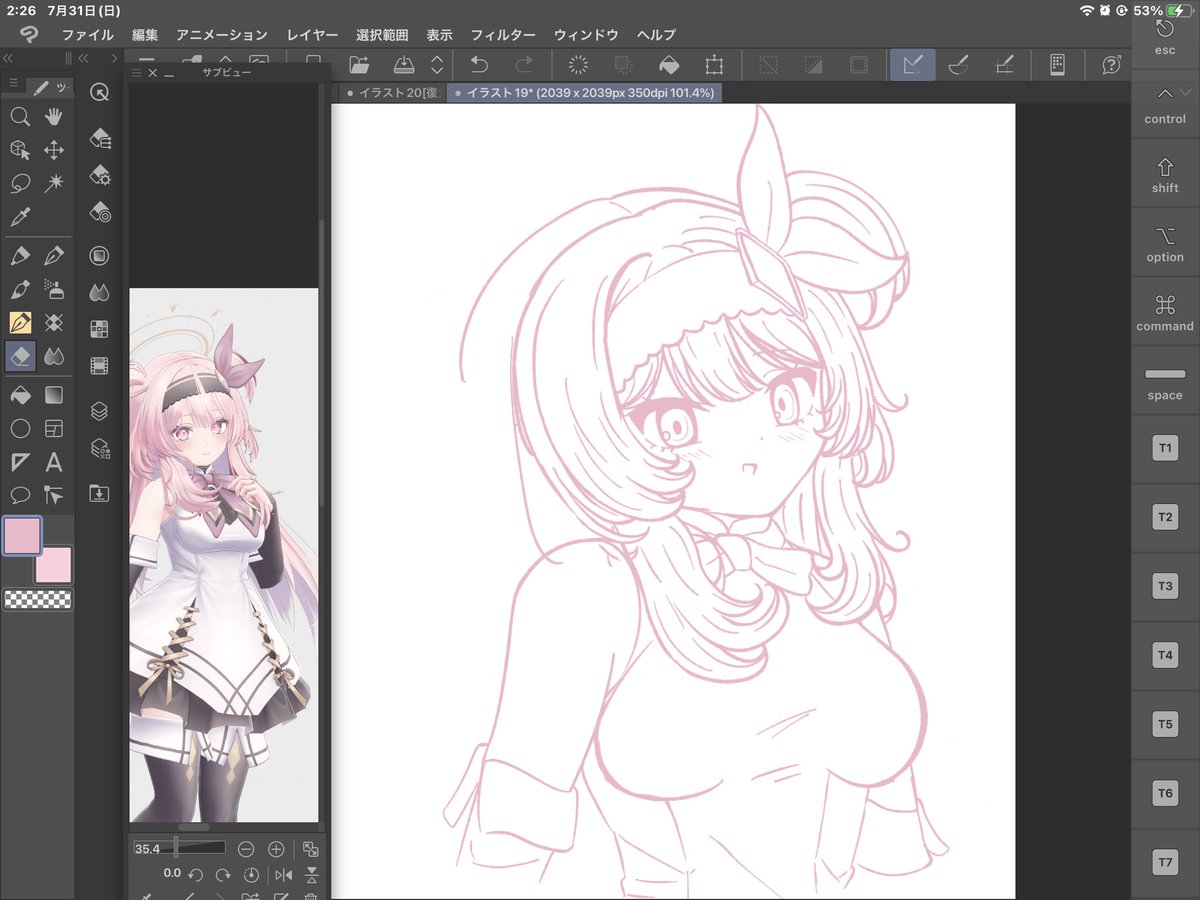Open the Color Wheel palette icon
The image size is (1200, 900).
[x=99, y=255]
